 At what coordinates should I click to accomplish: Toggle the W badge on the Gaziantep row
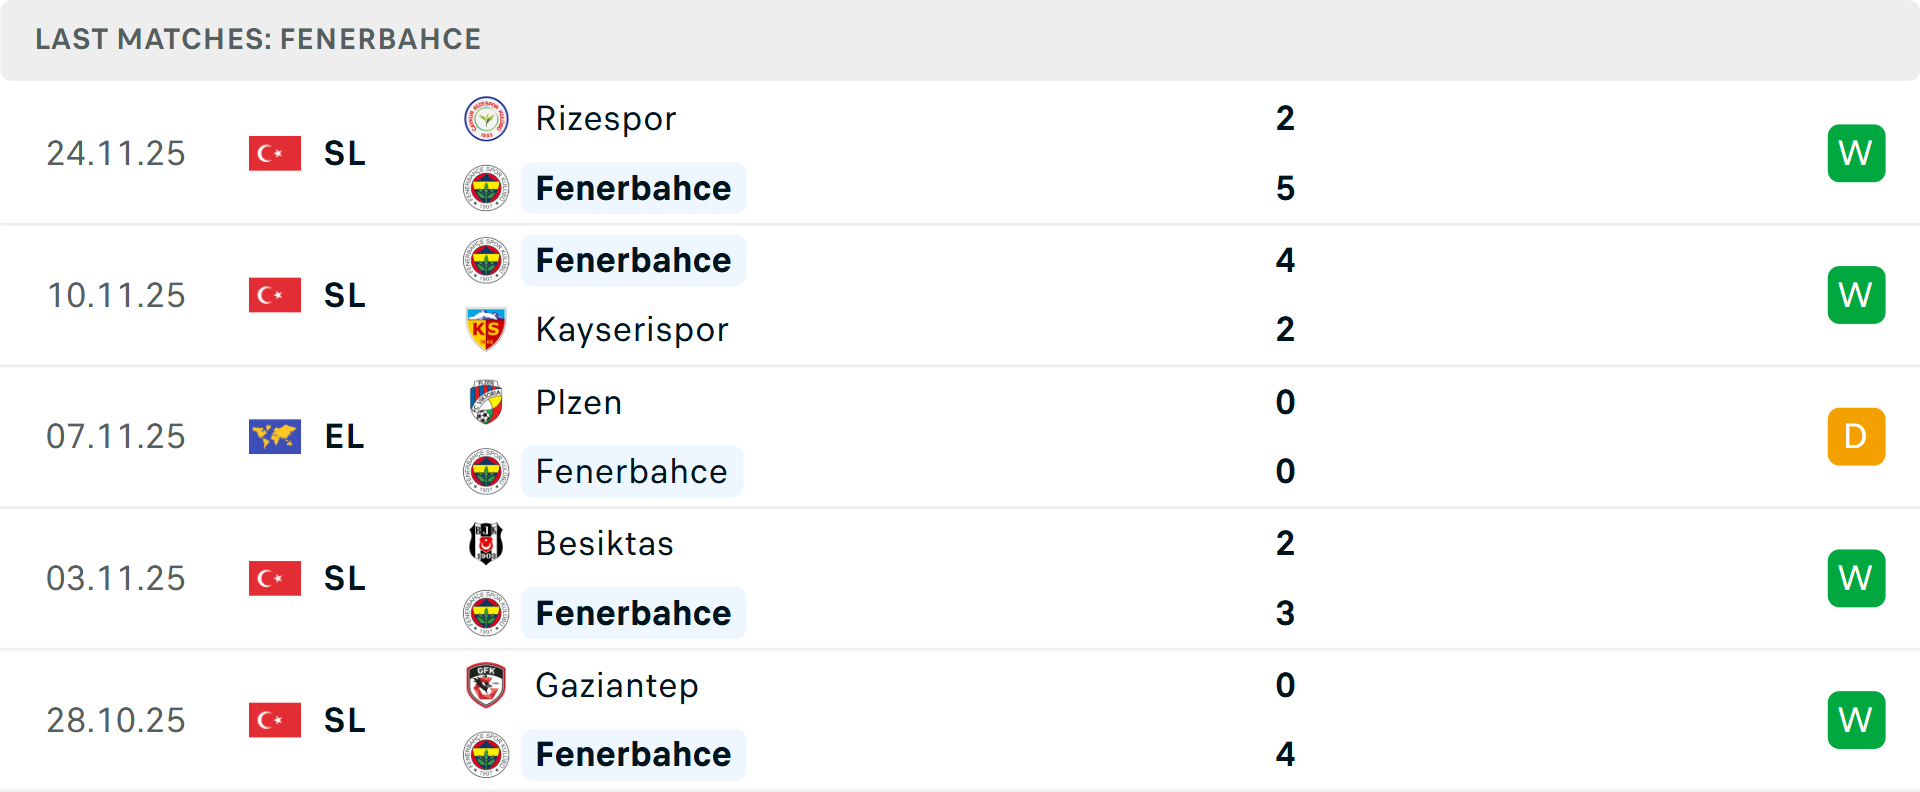coord(1856,719)
